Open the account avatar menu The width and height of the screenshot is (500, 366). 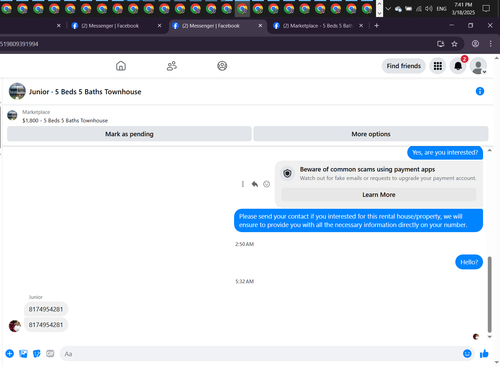click(x=478, y=66)
